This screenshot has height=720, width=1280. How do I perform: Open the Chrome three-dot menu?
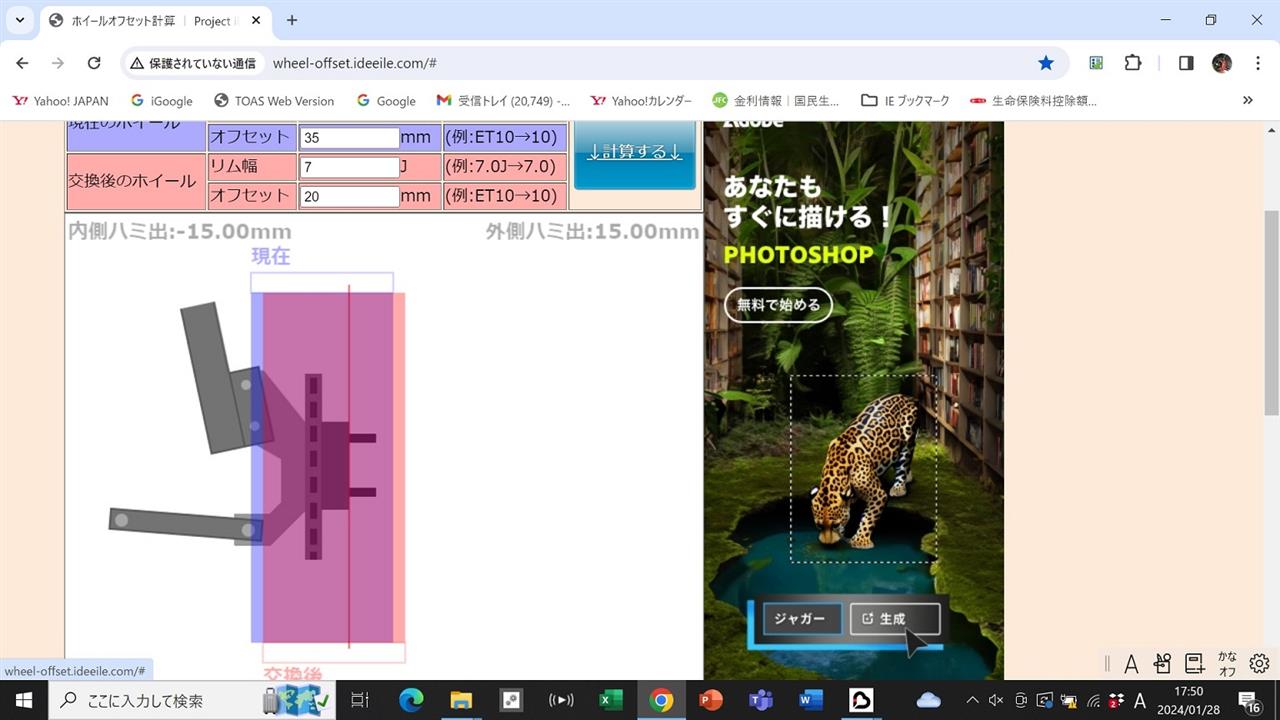(x=1258, y=63)
